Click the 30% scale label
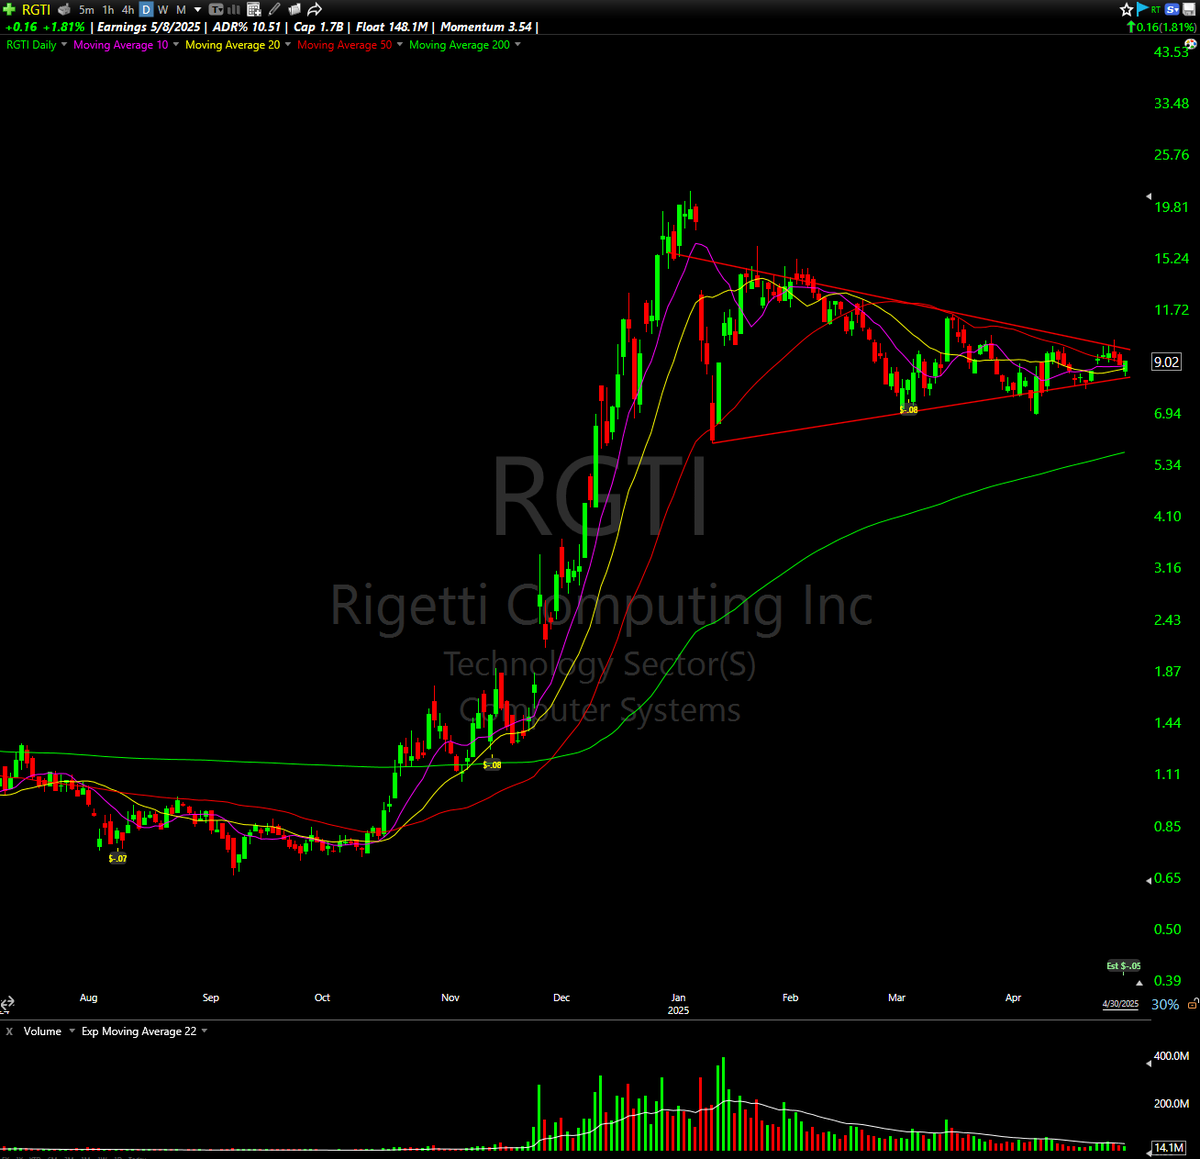Screen dimensions: 1200x1159 (x=1165, y=1004)
